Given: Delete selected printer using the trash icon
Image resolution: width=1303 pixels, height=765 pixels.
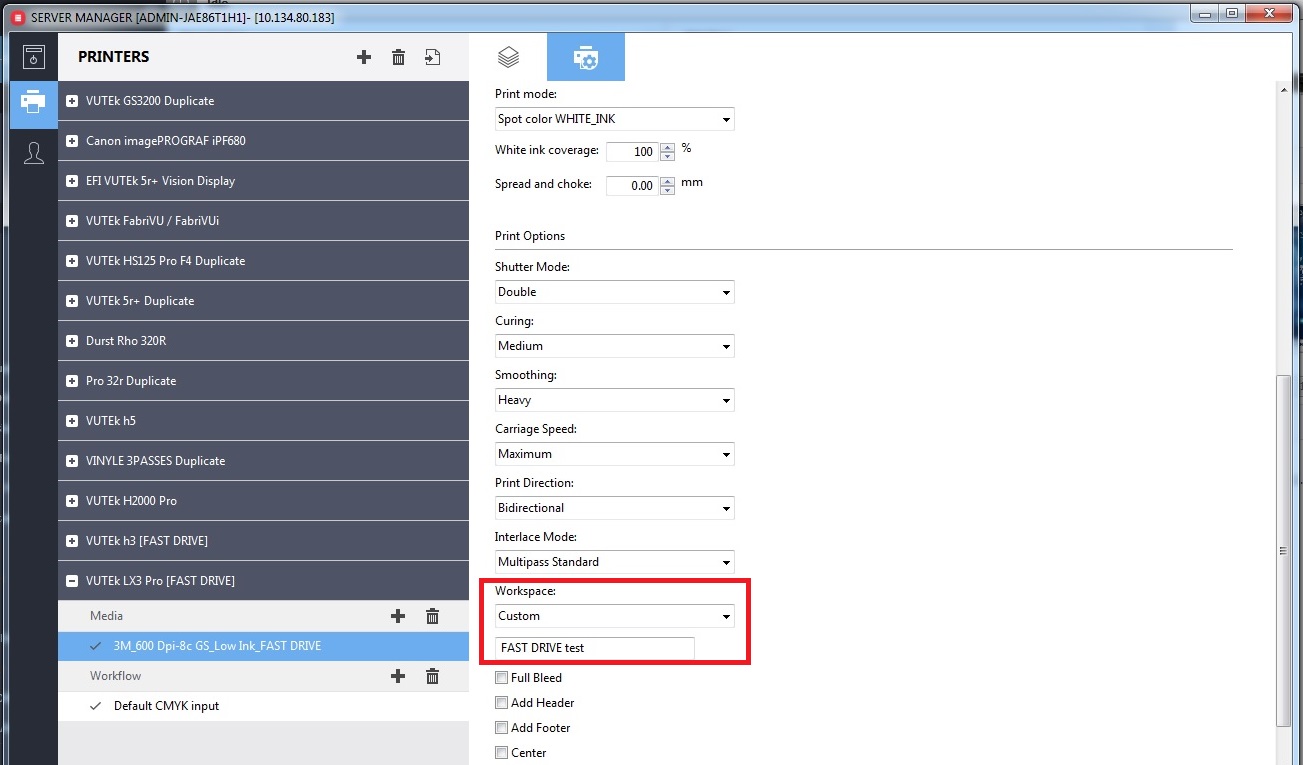Looking at the screenshot, I should click(x=398, y=57).
